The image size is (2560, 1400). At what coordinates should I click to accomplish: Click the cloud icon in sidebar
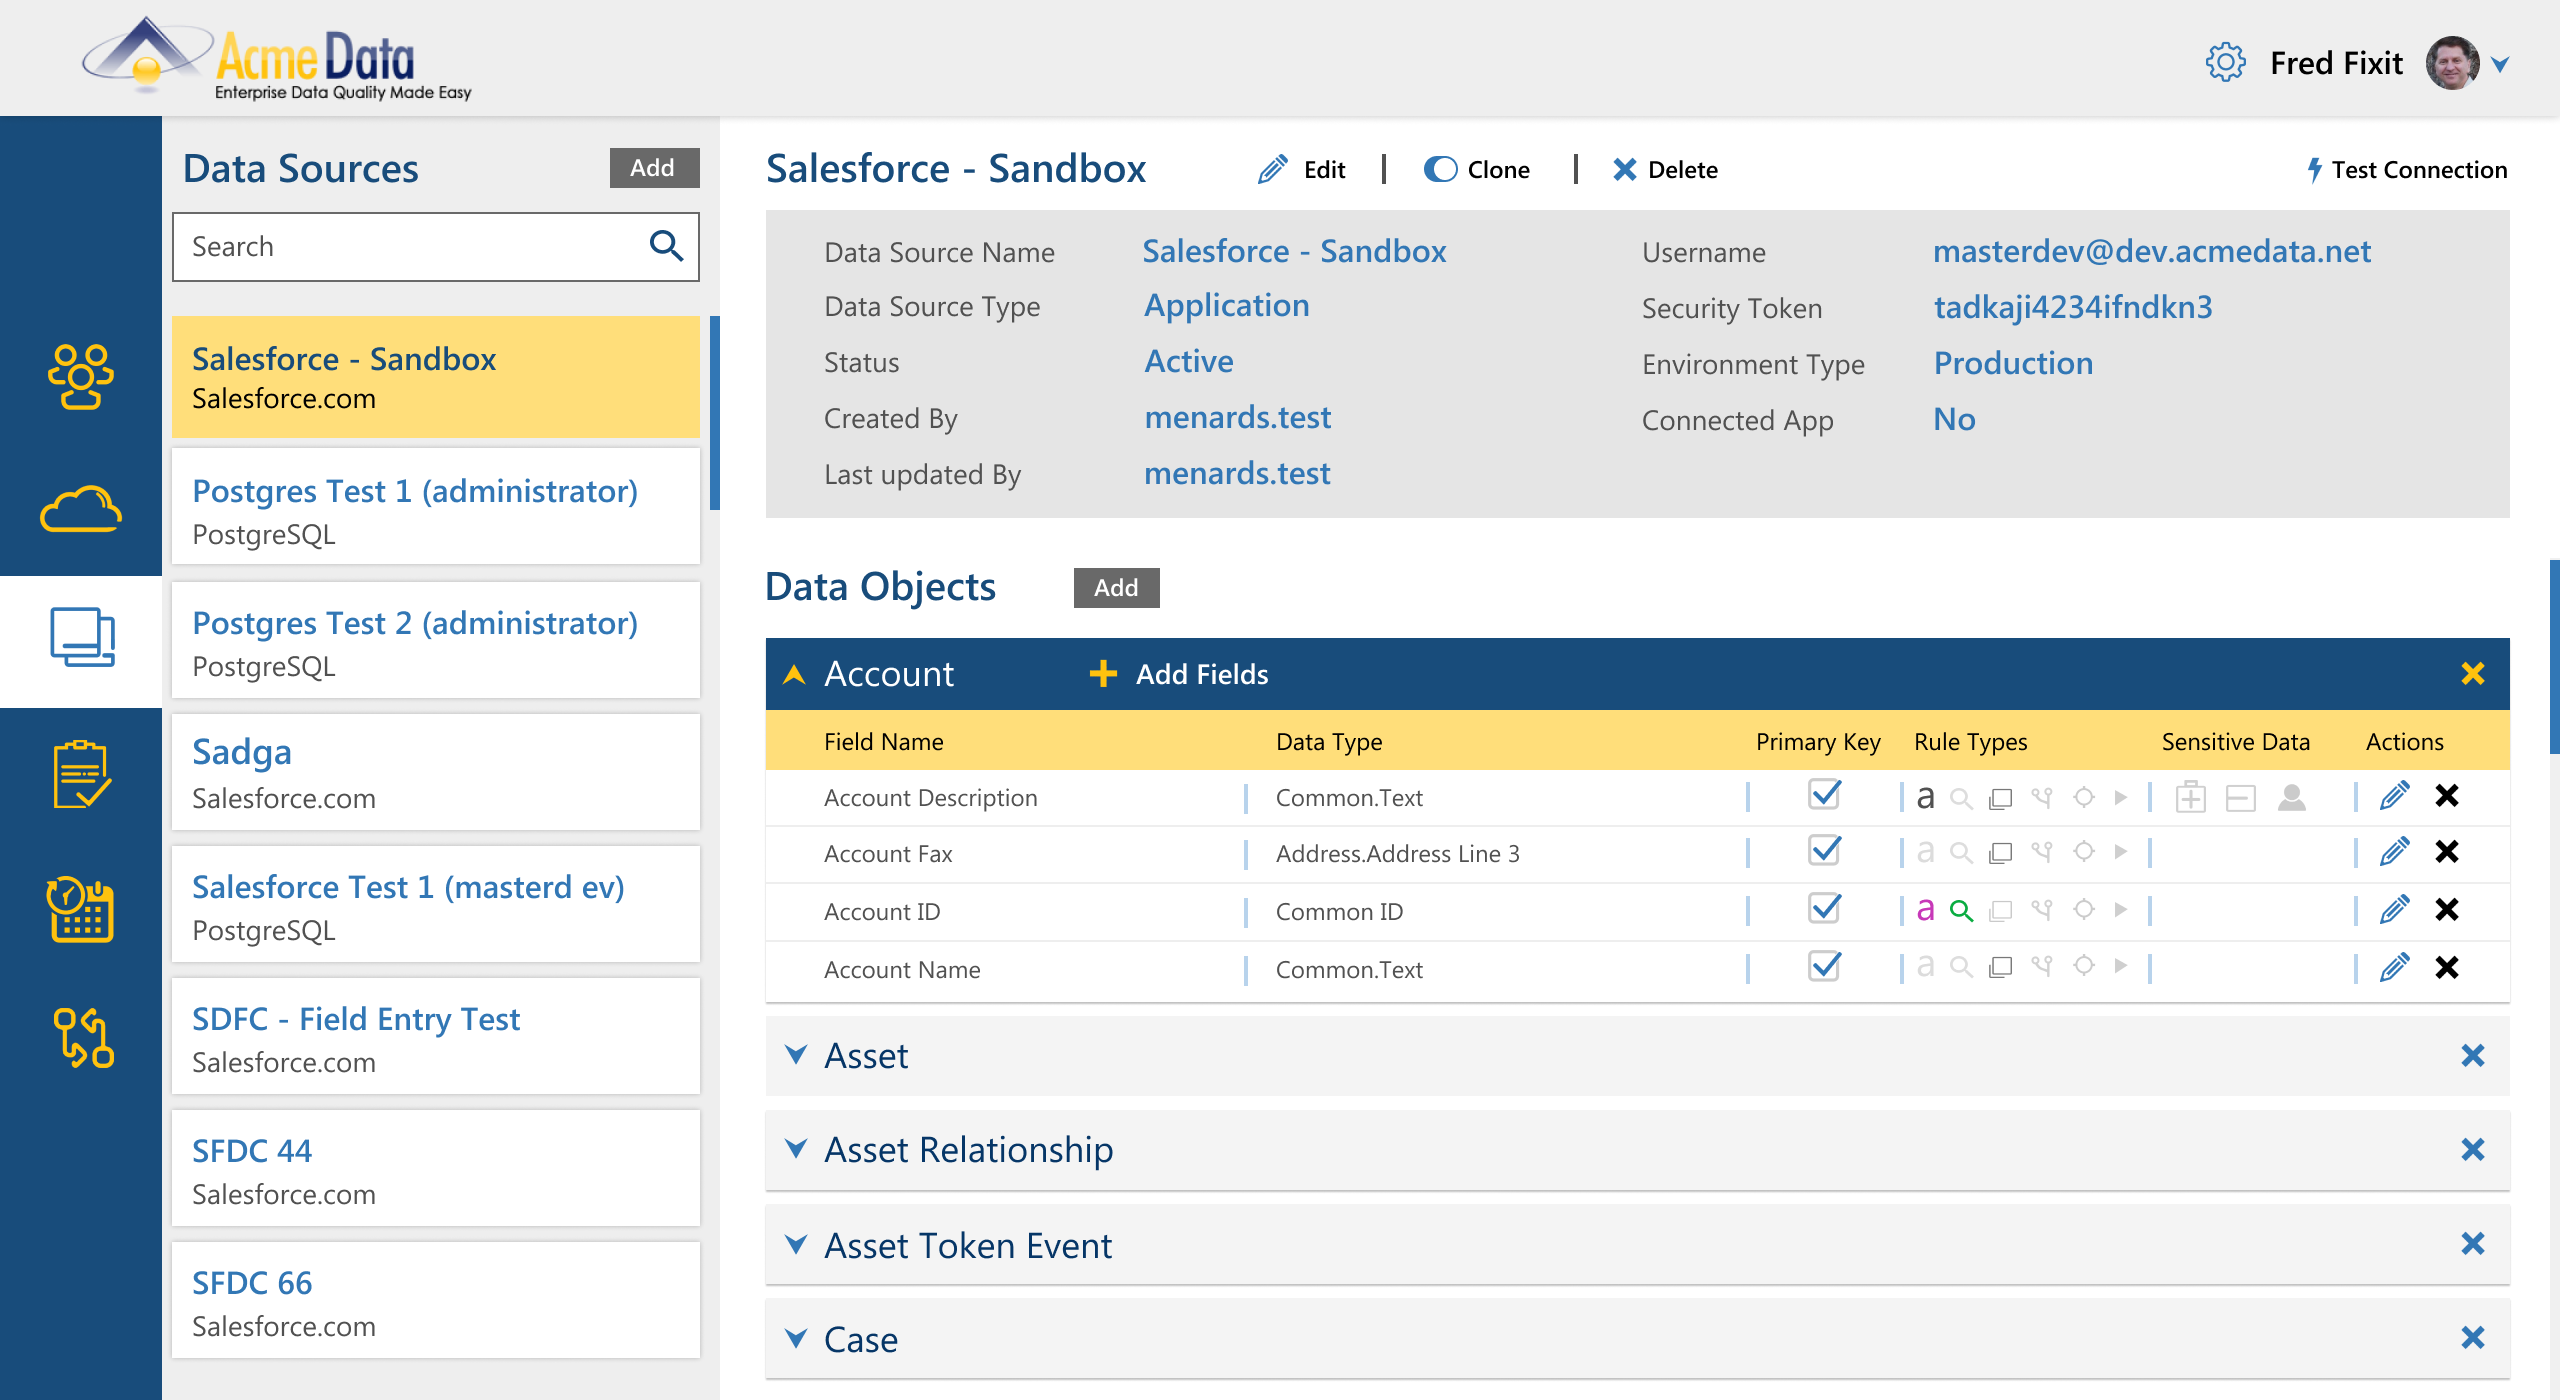point(80,510)
